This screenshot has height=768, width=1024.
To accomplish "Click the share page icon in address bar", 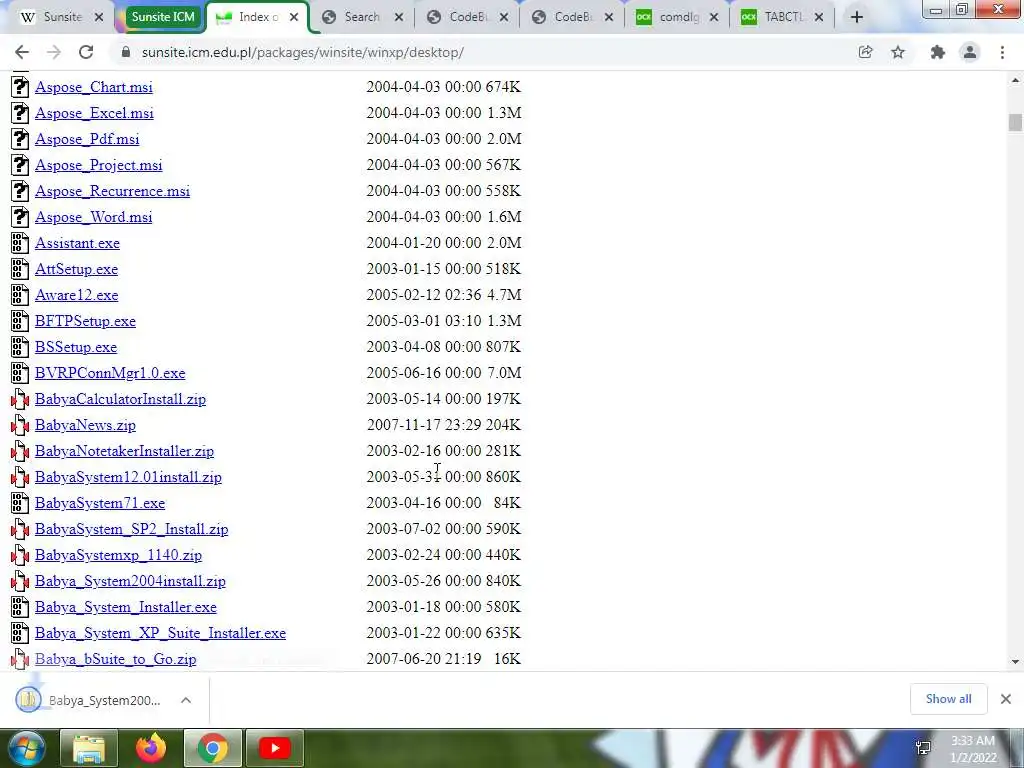I will [x=866, y=52].
